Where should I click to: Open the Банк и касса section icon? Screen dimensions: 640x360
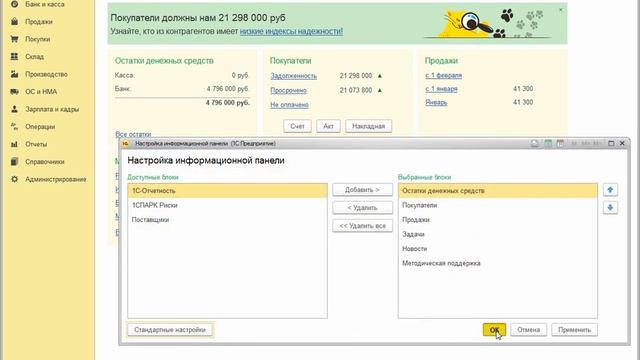(x=14, y=4)
